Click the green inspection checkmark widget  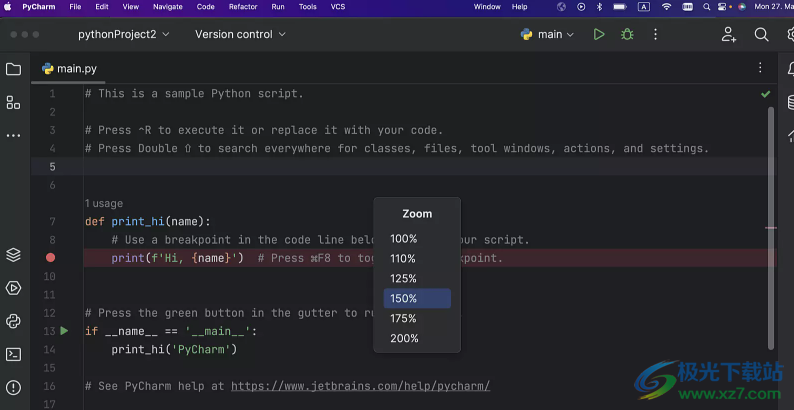tap(766, 94)
